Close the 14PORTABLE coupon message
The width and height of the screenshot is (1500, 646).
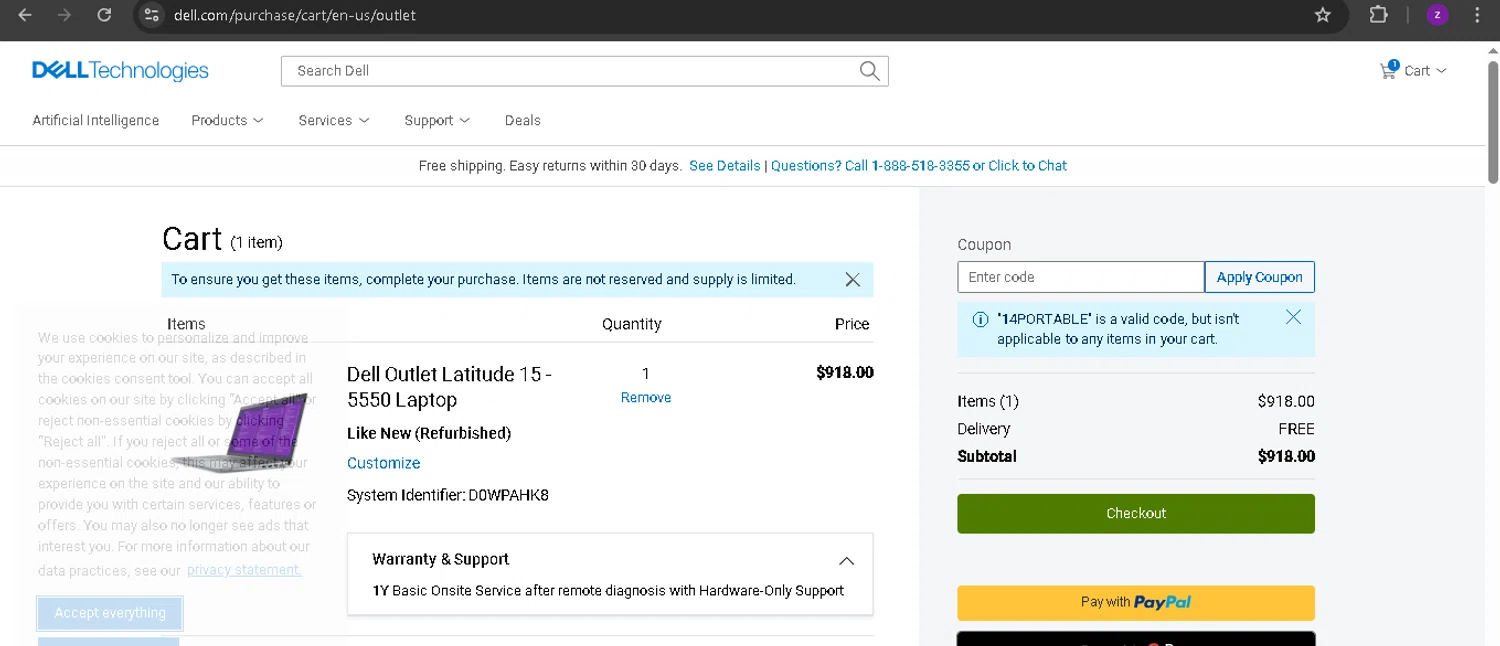tap(1293, 317)
